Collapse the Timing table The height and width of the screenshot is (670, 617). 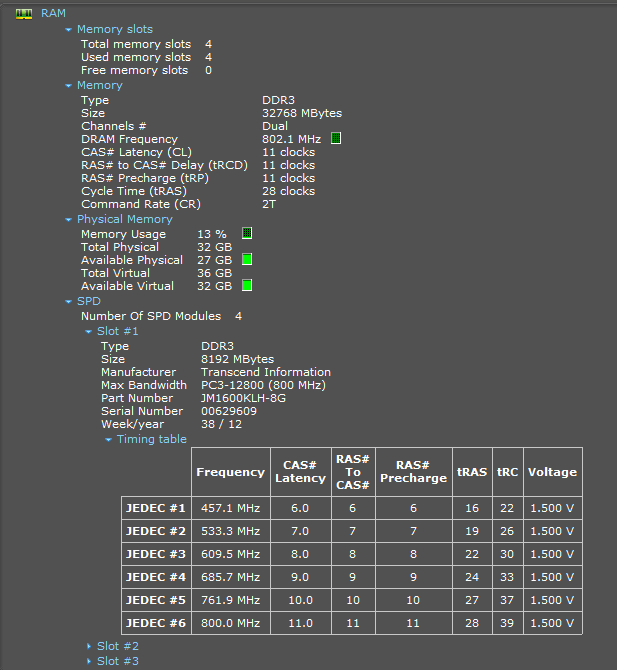point(109,439)
